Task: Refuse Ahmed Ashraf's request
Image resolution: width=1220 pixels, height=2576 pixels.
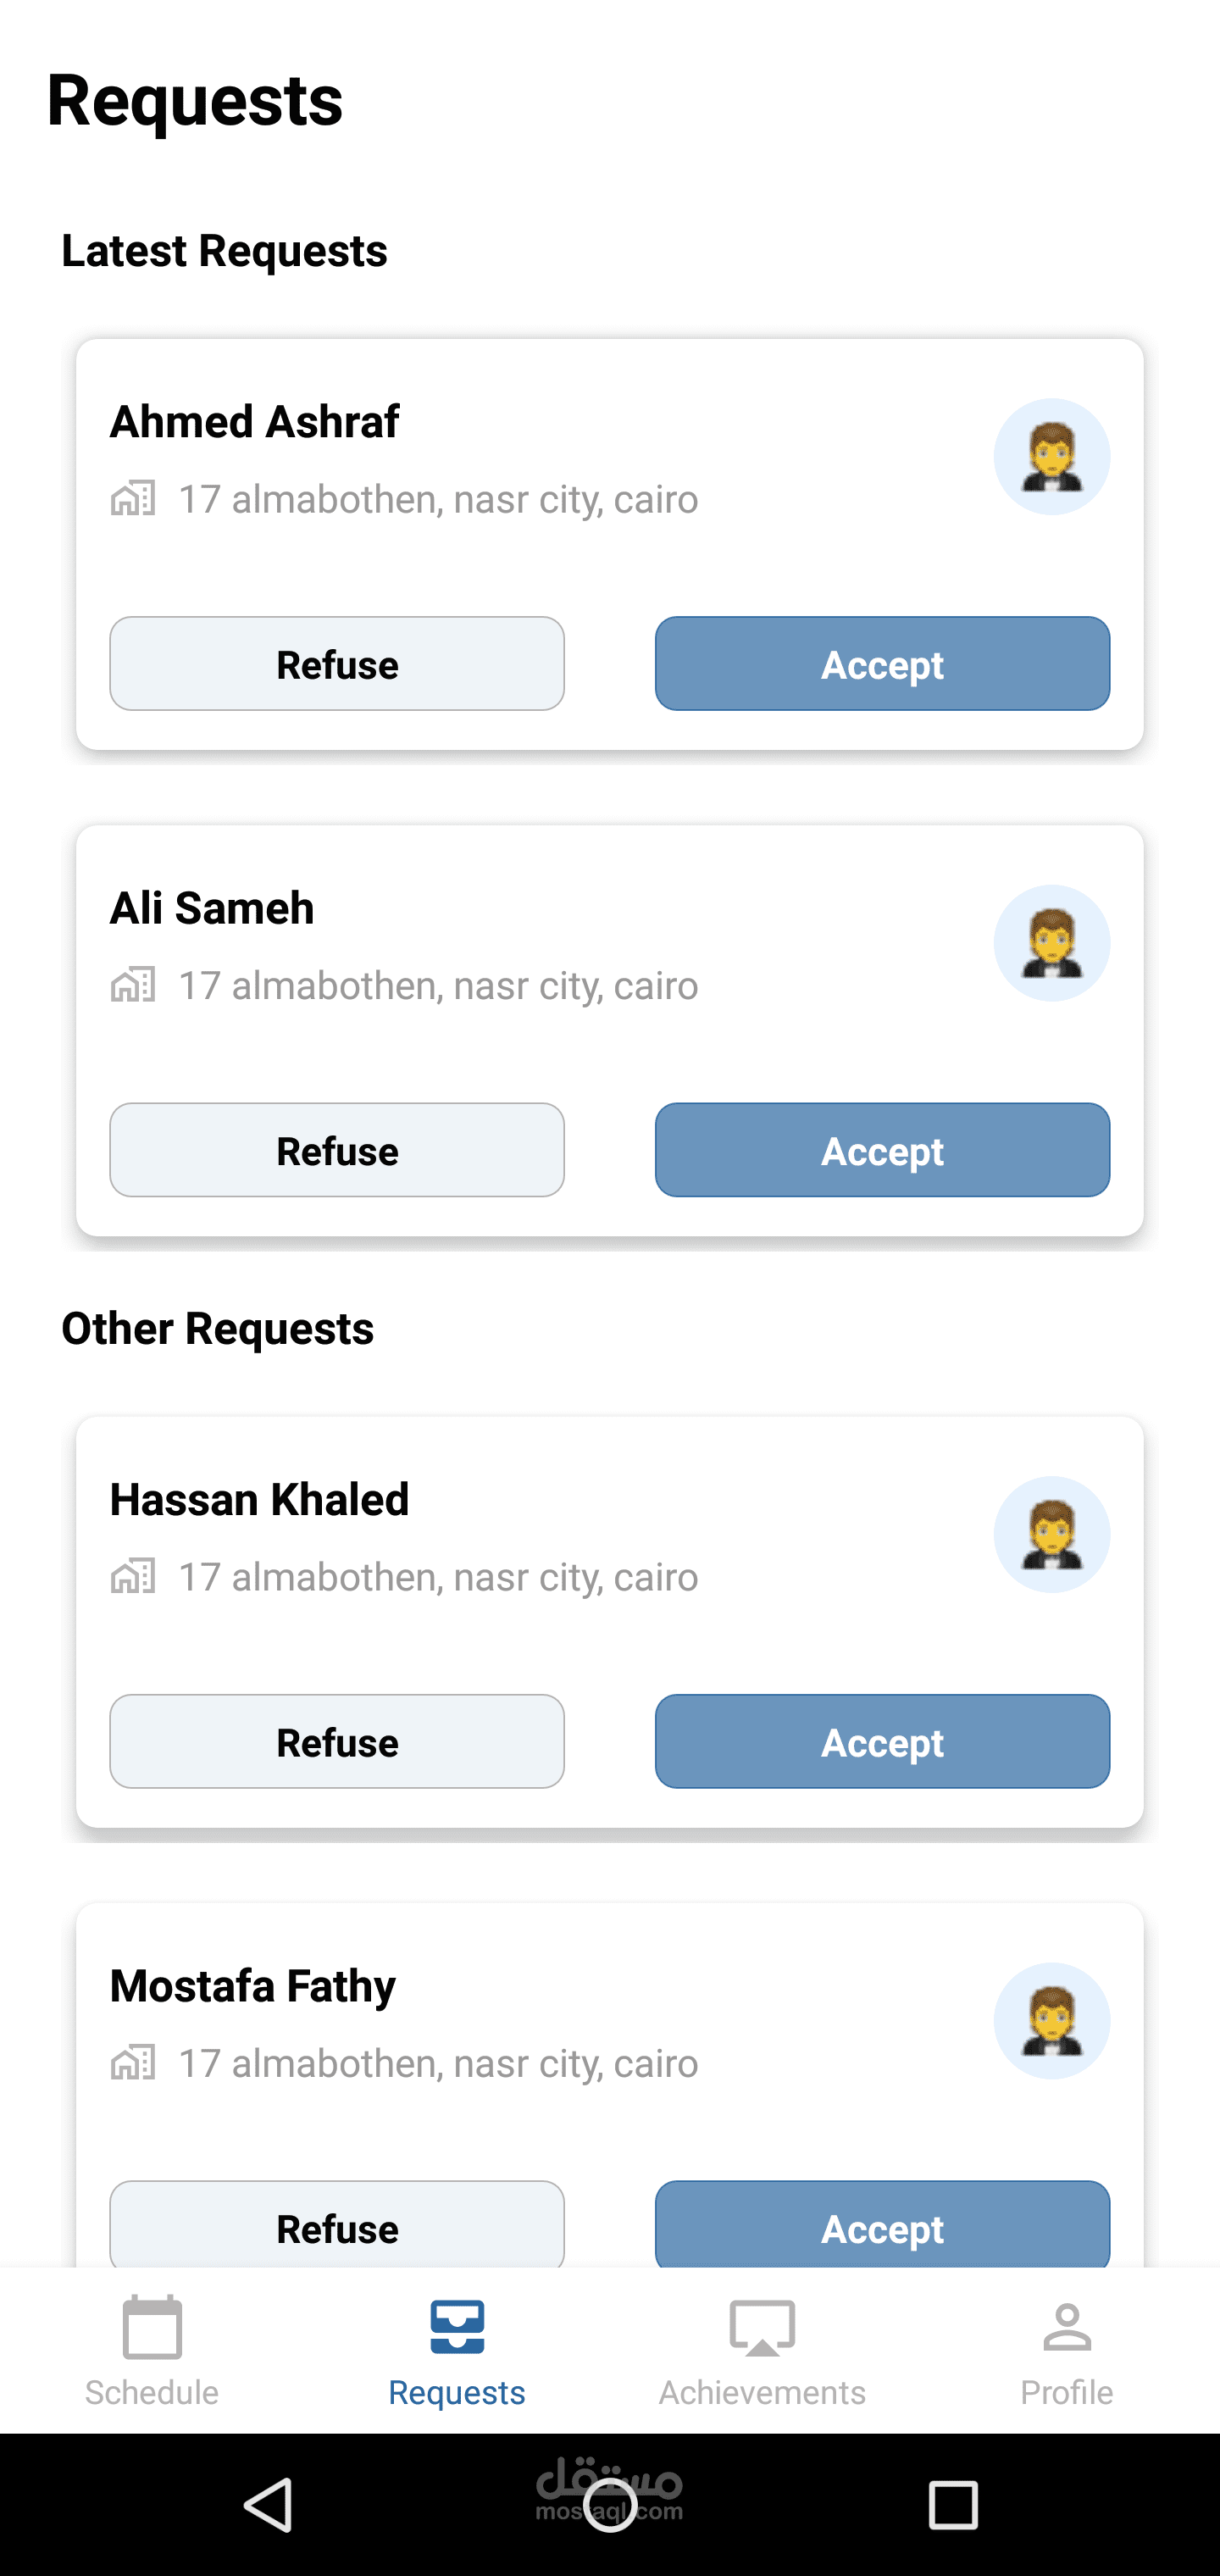Action: [x=337, y=664]
